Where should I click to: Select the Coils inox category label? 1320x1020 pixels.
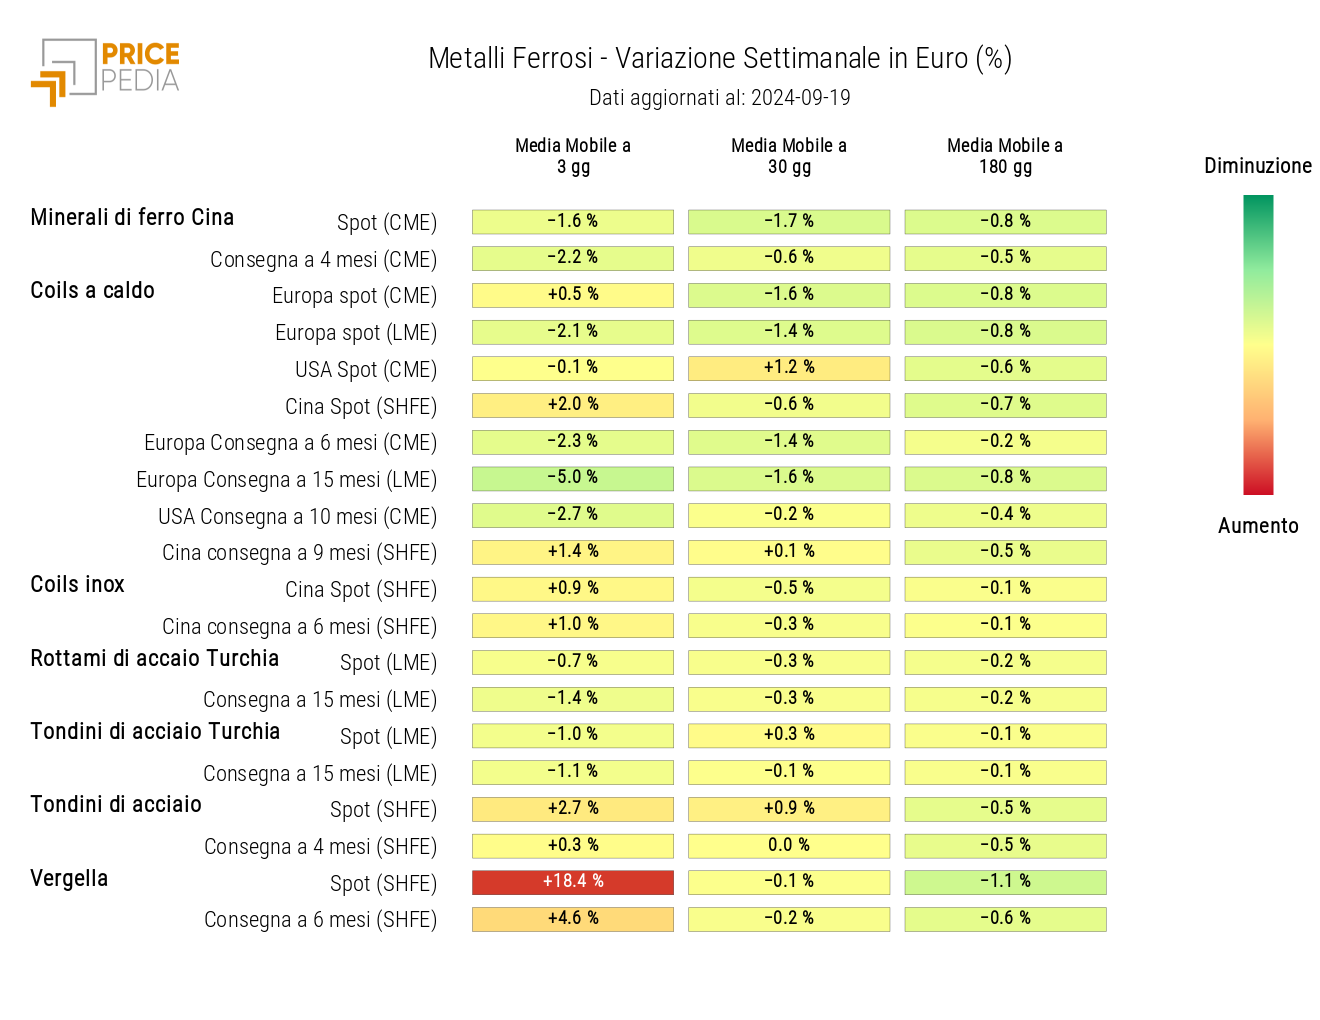pos(77,585)
